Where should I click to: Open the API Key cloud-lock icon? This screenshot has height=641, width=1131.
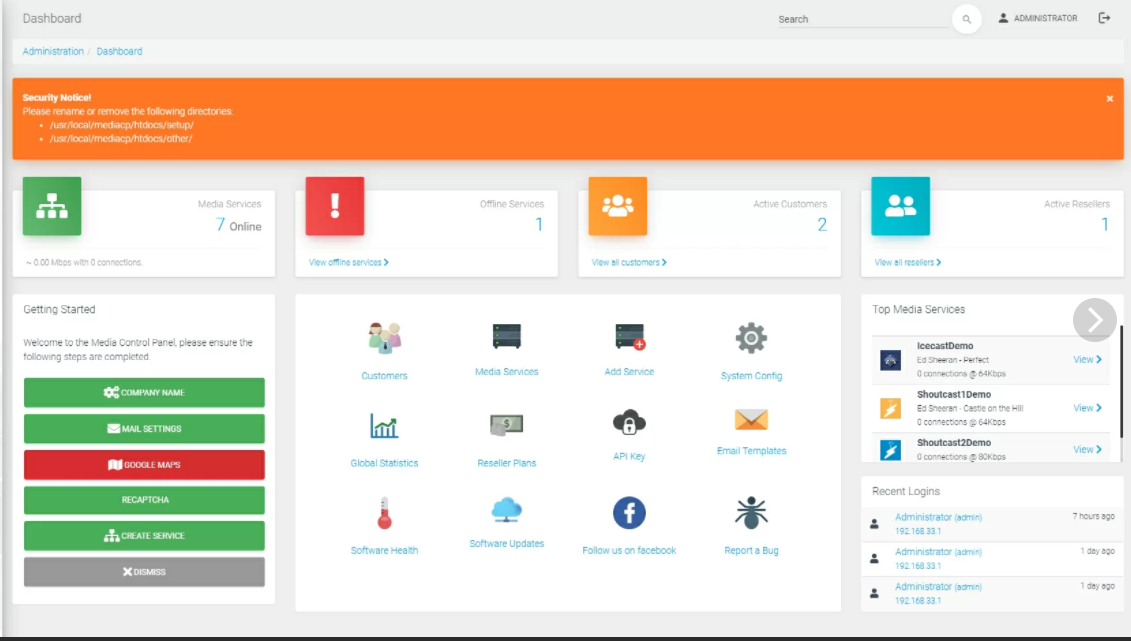point(629,422)
